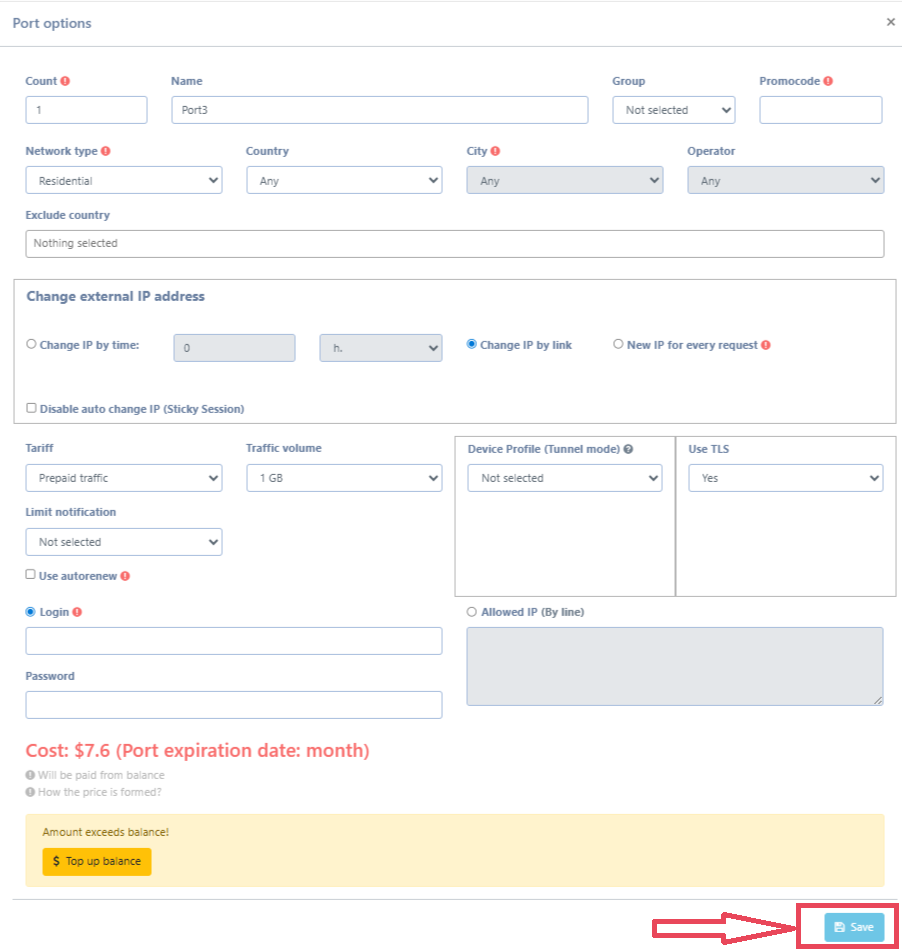Image resolution: width=902 pixels, height=952 pixels.
Task: Click the Top up balance button
Action: click(97, 861)
